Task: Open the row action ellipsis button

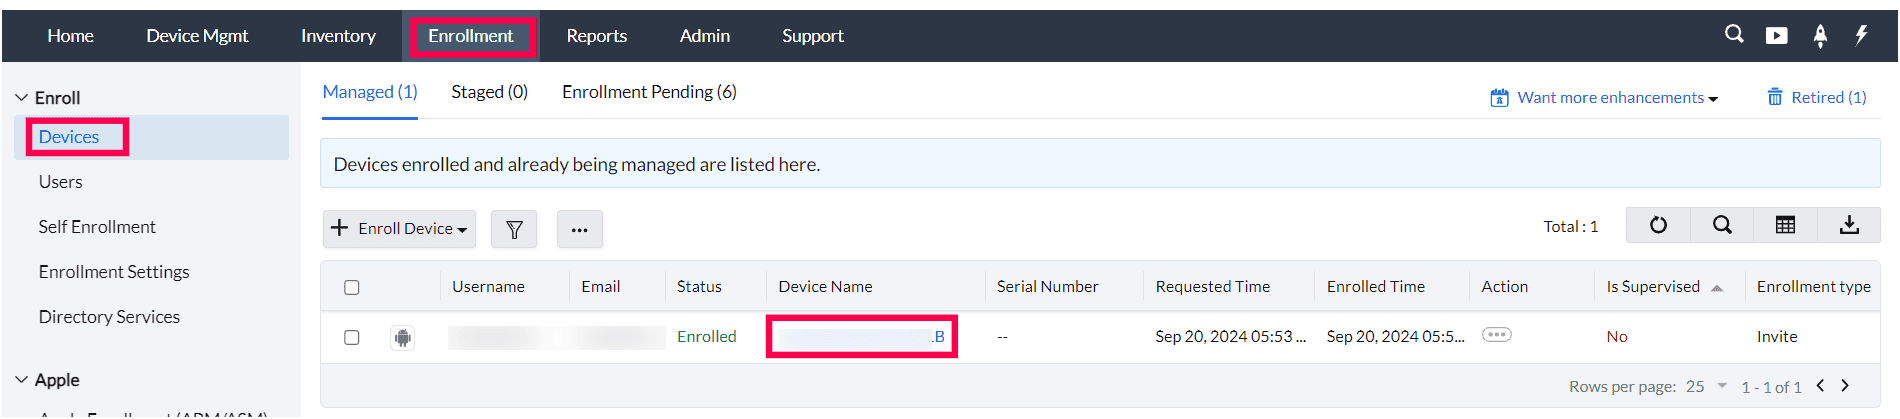Action: (x=1496, y=335)
